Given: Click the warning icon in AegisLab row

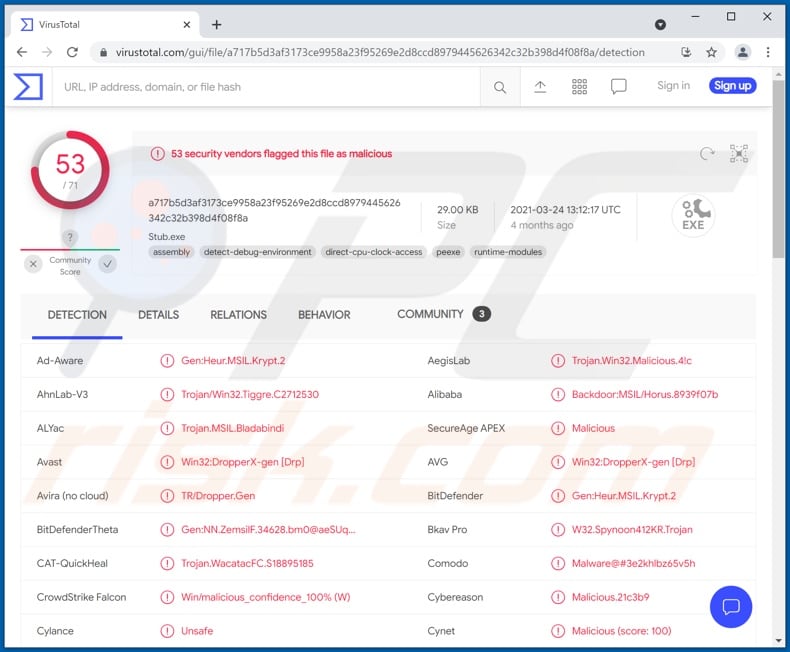Looking at the screenshot, I should point(558,361).
